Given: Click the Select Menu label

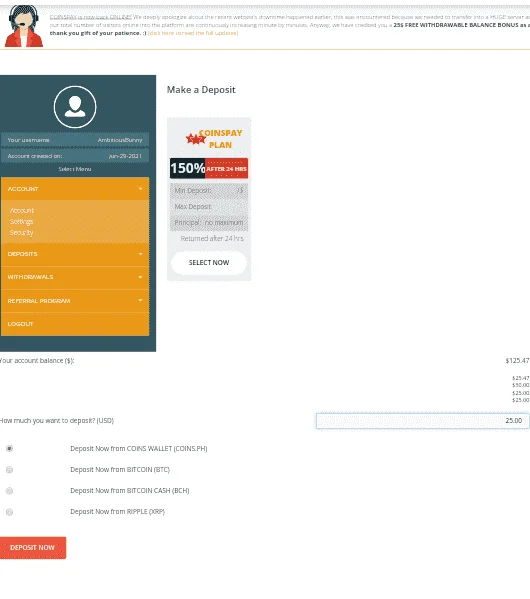Looking at the screenshot, I should (x=75, y=169).
